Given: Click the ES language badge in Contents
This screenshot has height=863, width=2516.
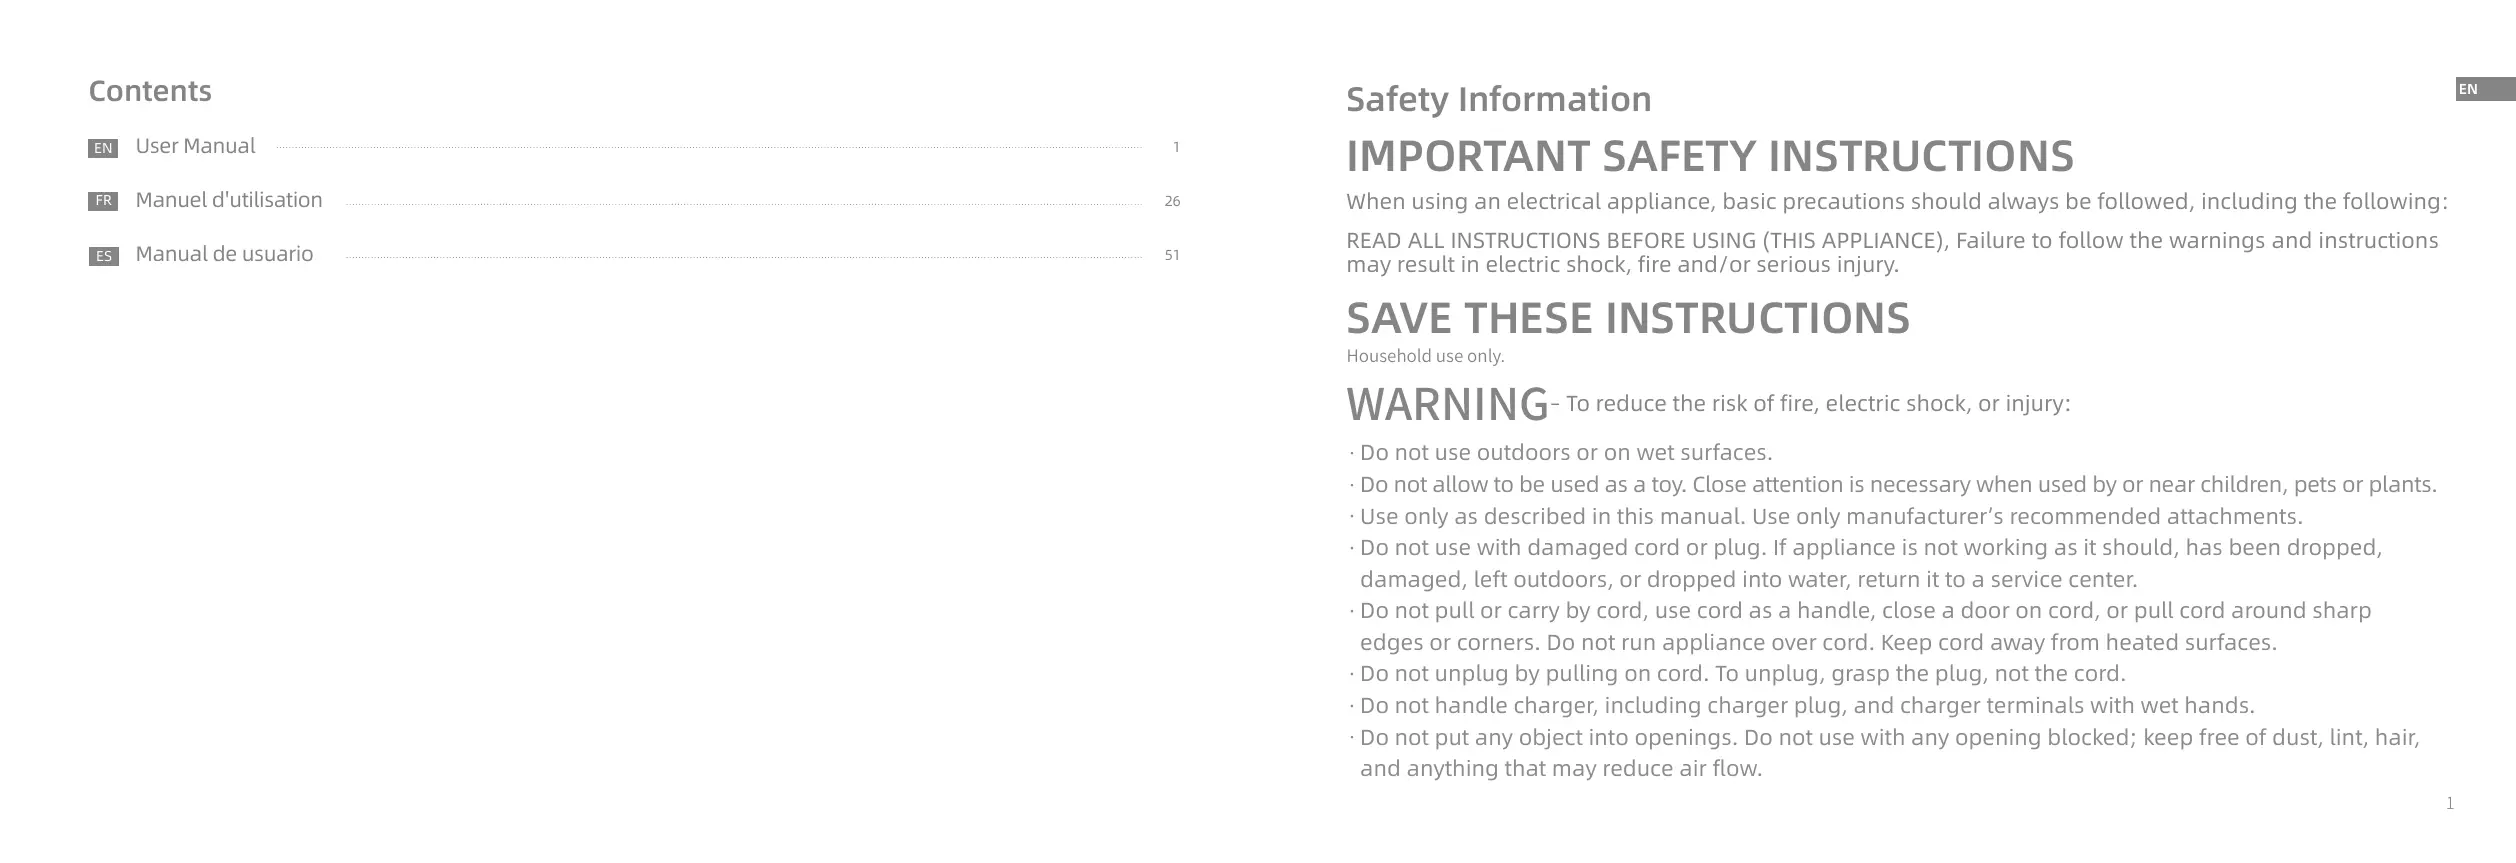Looking at the screenshot, I should coord(103,257).
